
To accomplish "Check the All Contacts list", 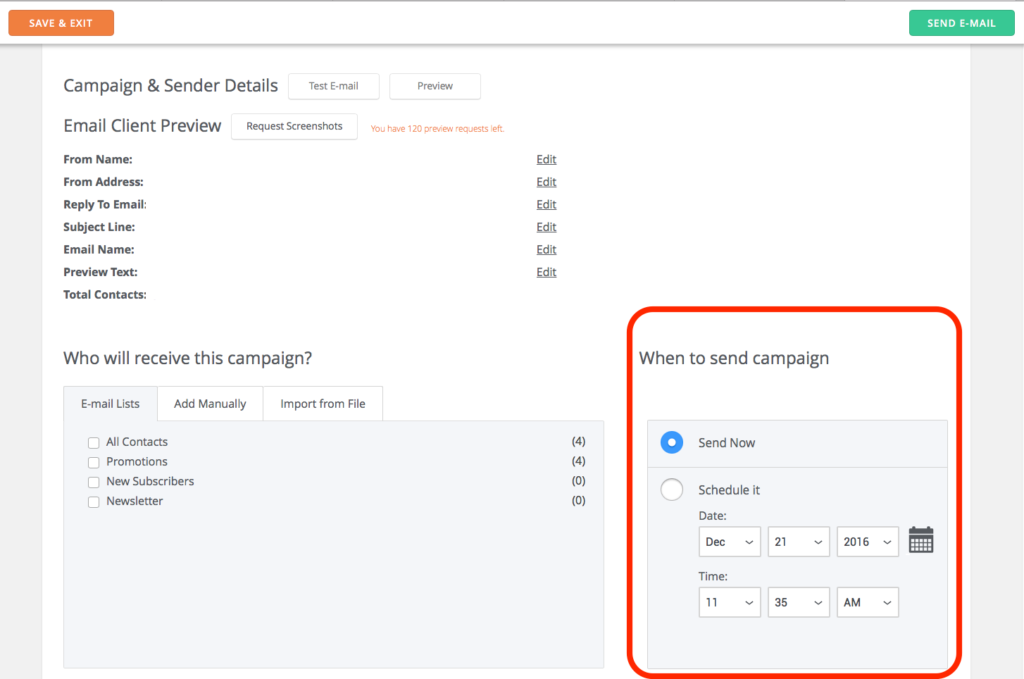I will (x=93, y=441).
